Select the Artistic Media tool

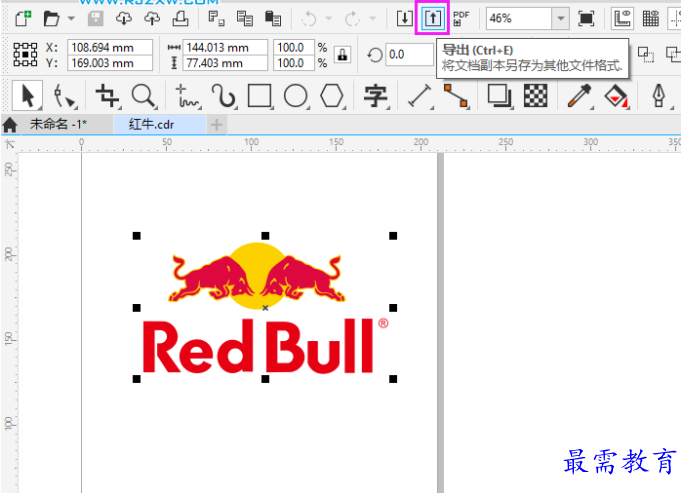[224, 96]
